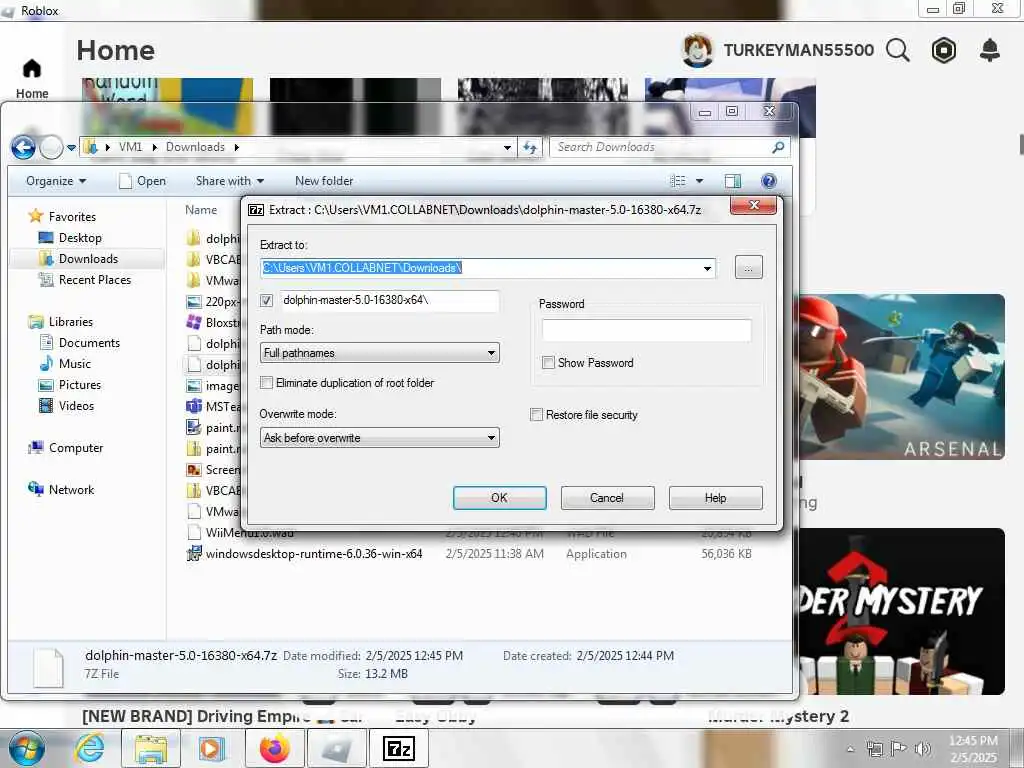1024x768 pixels.
Task: Open Recent Places in Favorites
Action: click(x=94, y=280)
